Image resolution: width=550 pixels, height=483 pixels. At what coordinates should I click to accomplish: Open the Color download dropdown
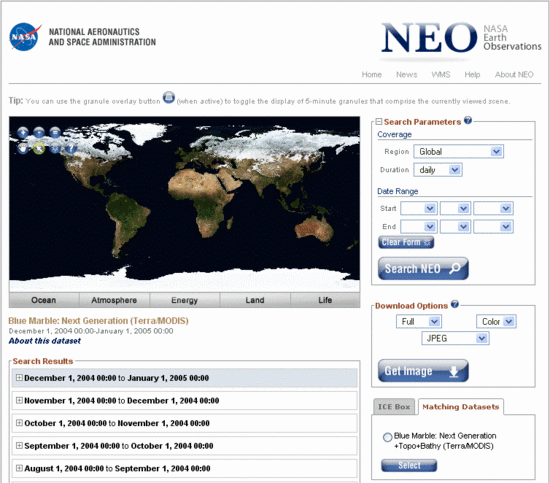click(x=496, y=321)
